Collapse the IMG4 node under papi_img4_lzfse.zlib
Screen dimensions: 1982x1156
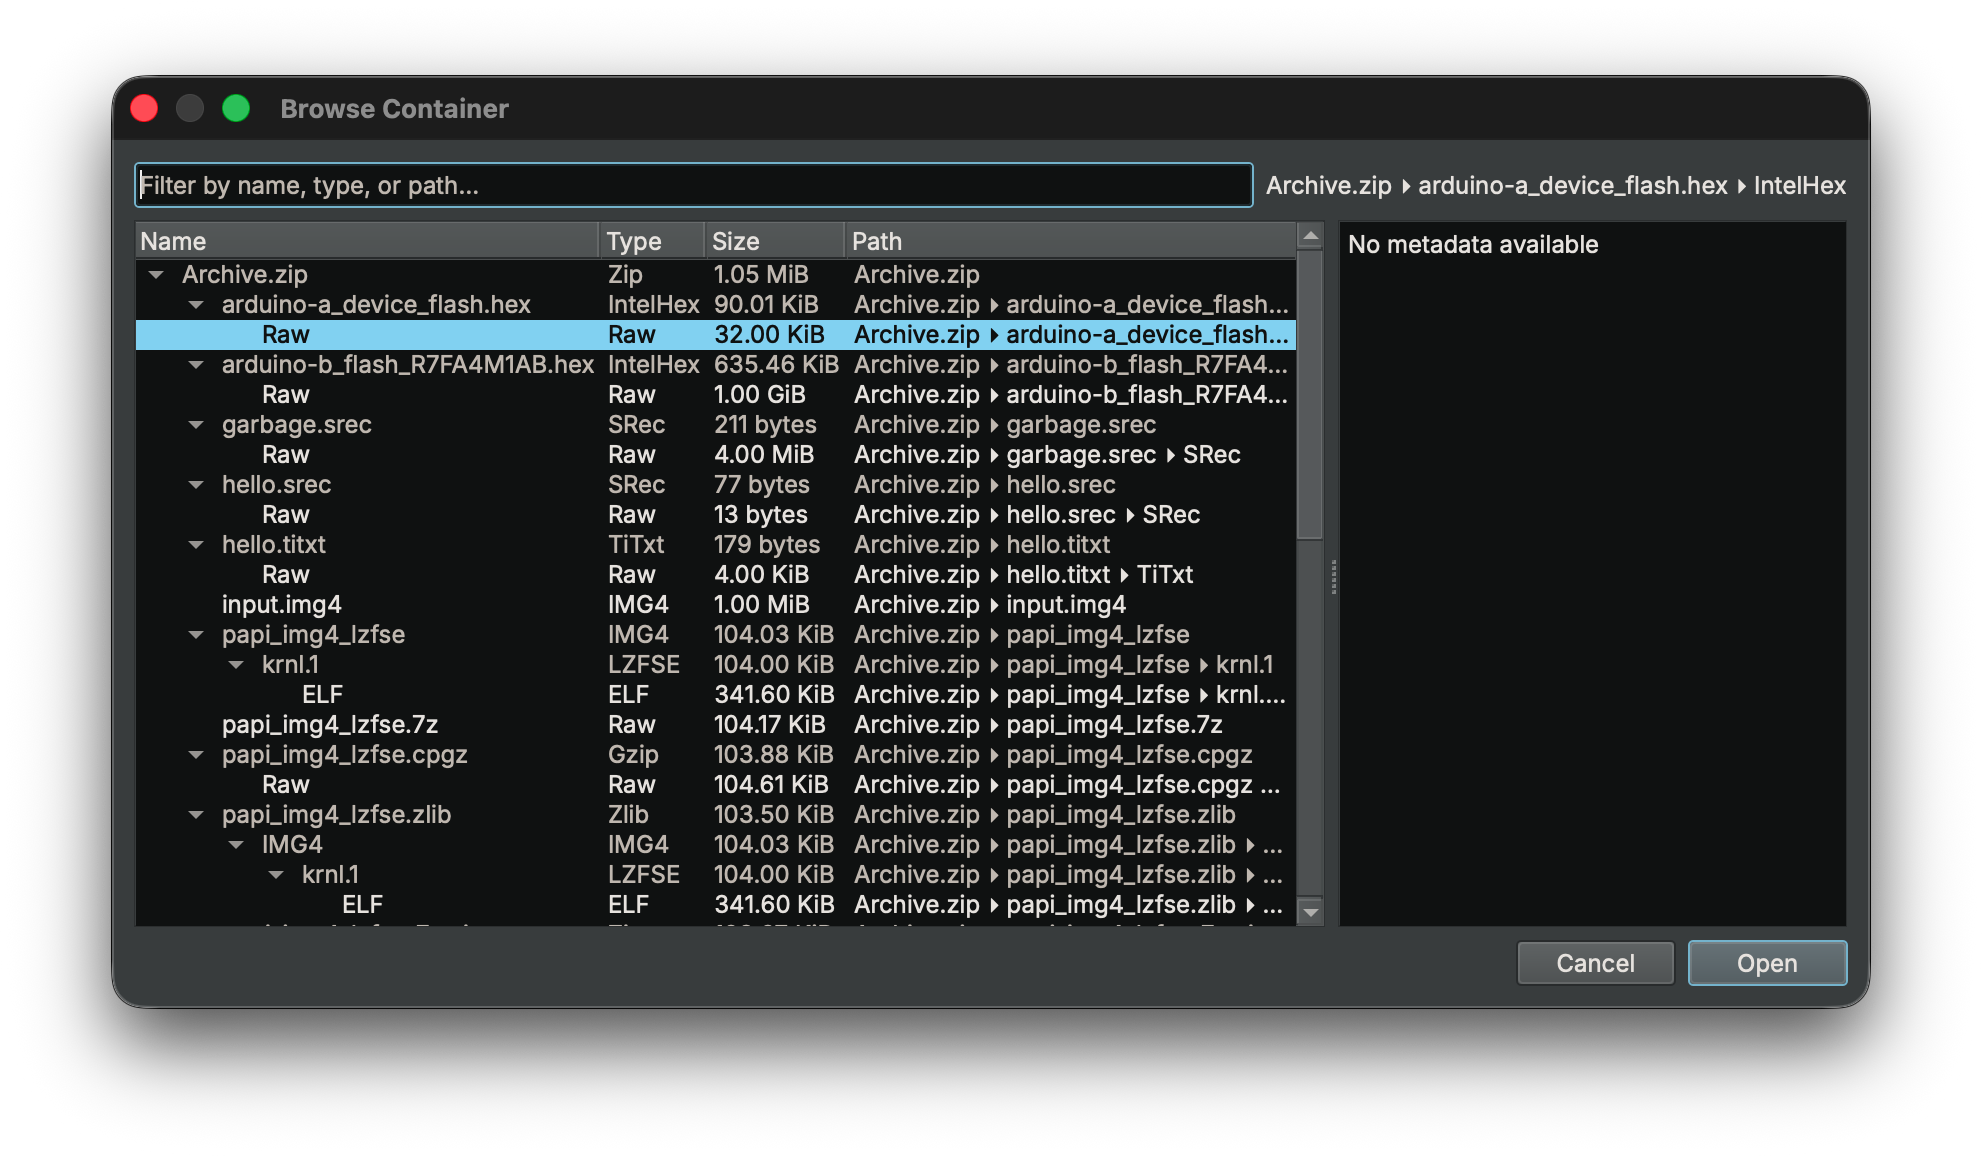(x=236, y=845)
